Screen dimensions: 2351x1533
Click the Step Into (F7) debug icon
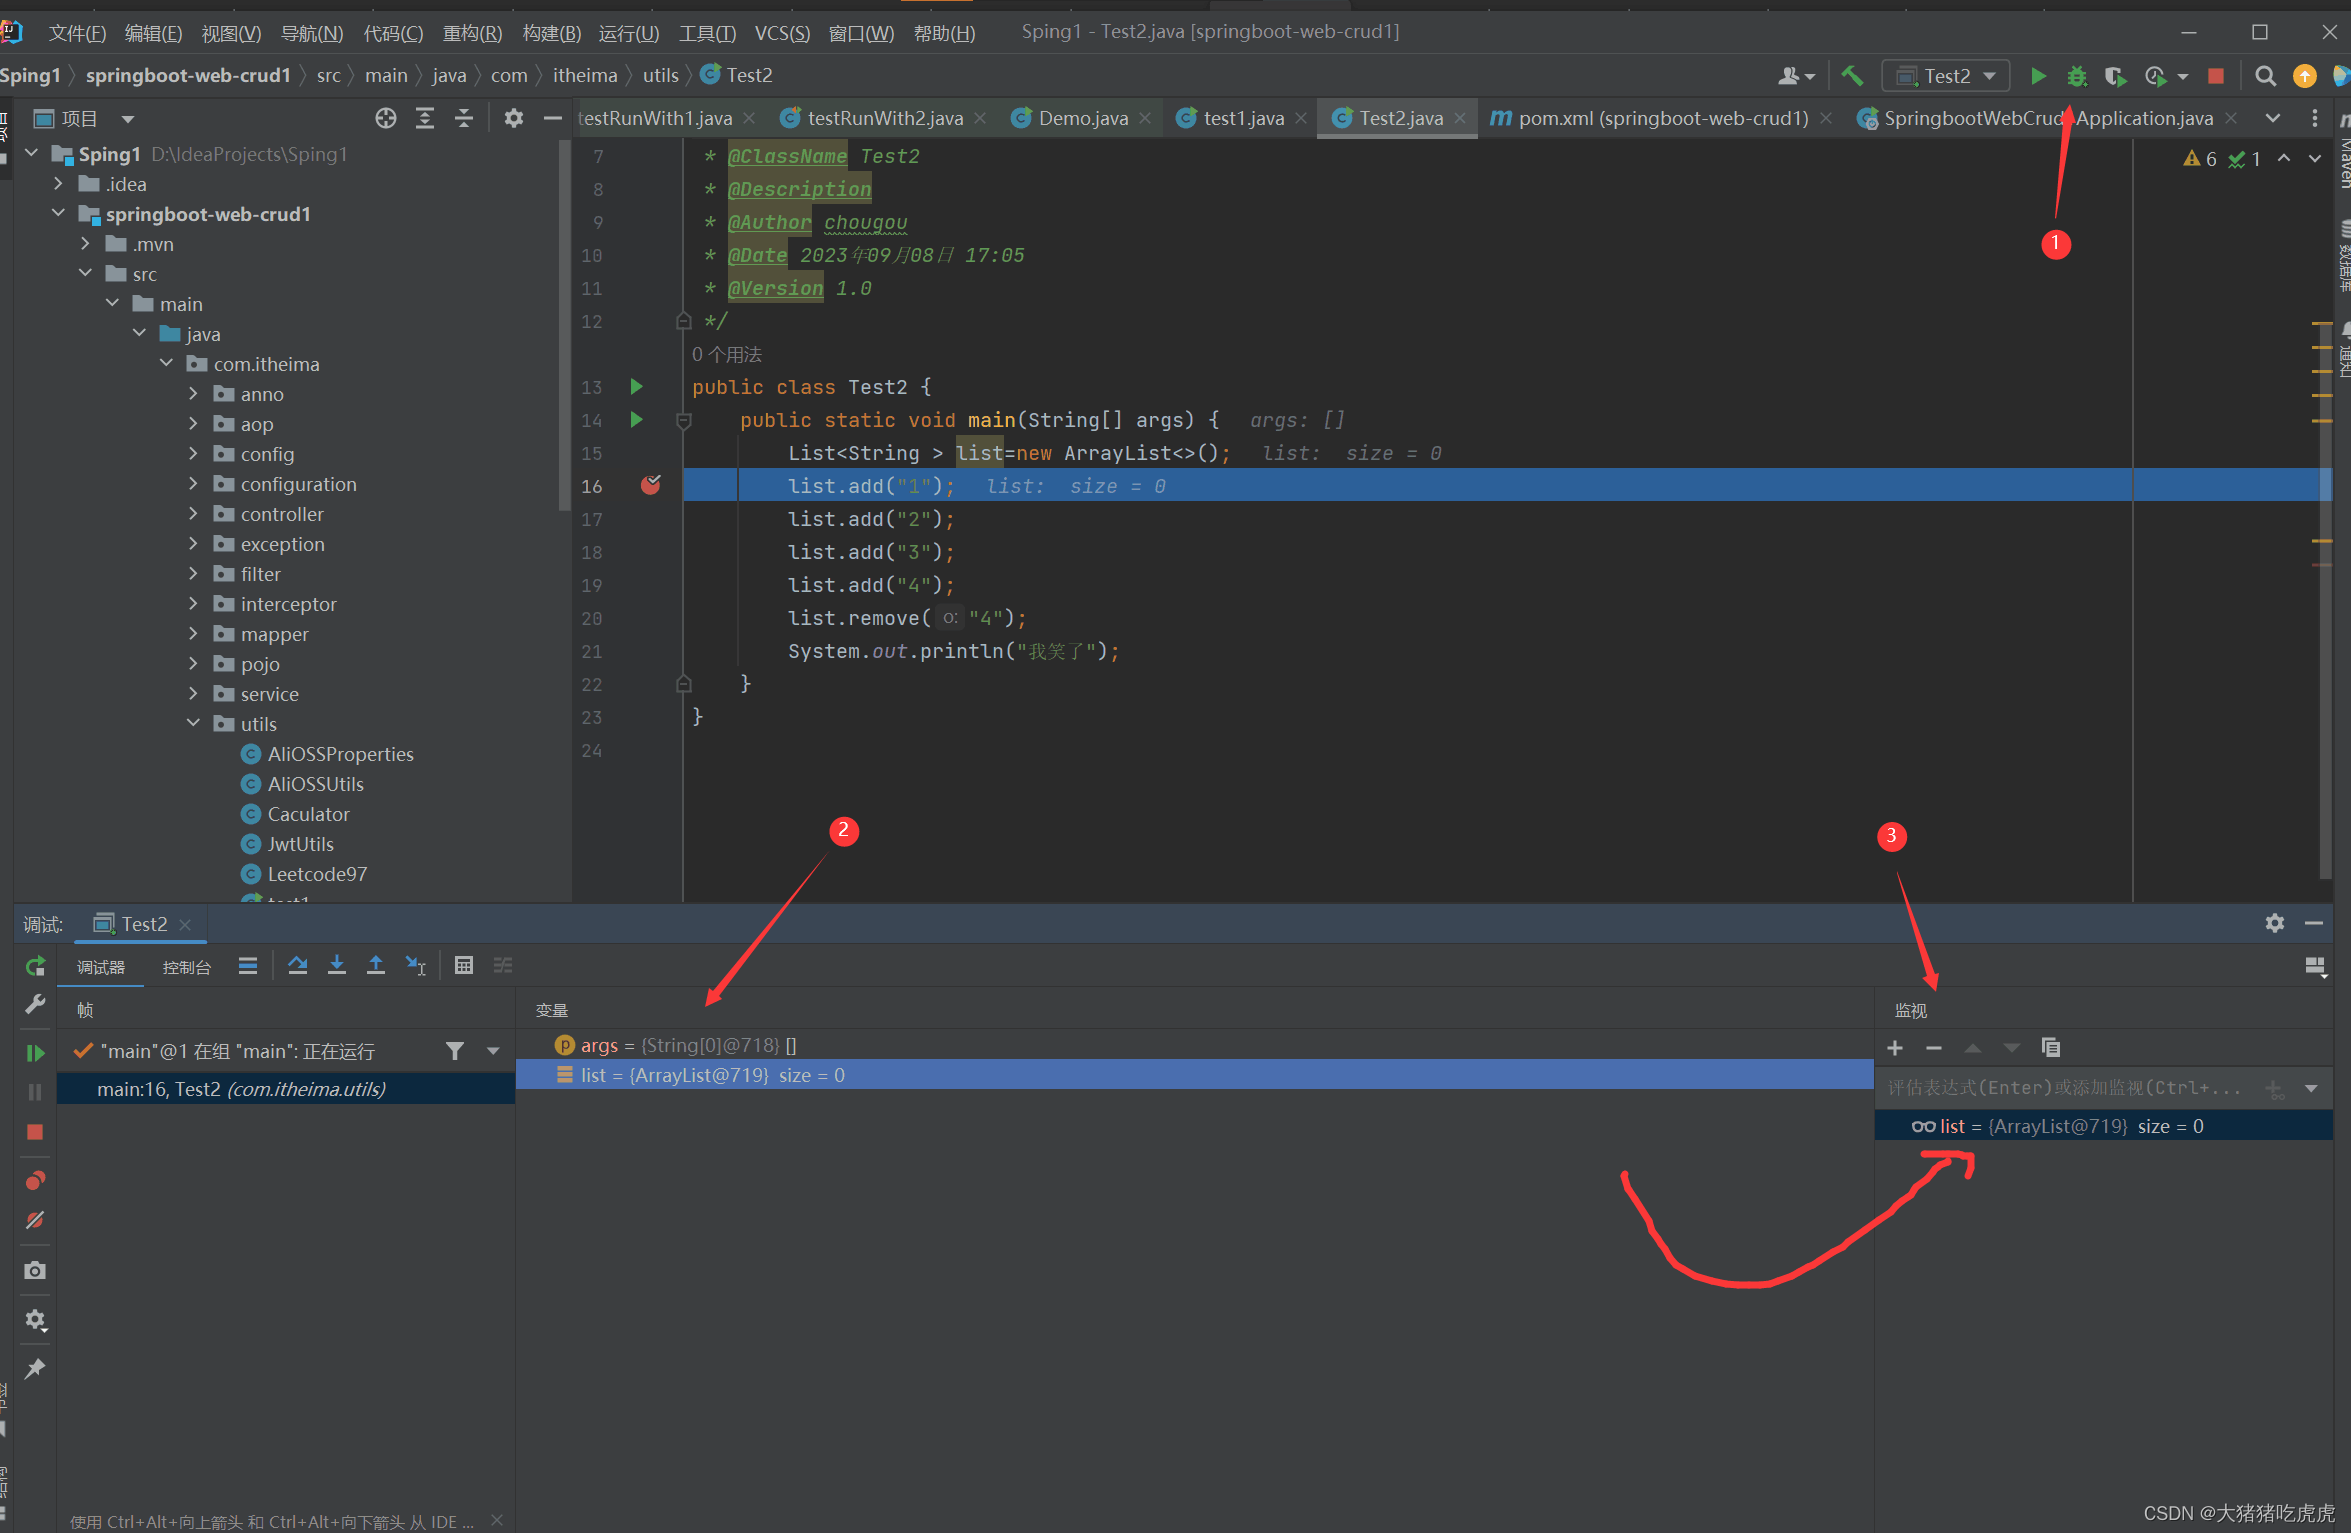[336, 968]
